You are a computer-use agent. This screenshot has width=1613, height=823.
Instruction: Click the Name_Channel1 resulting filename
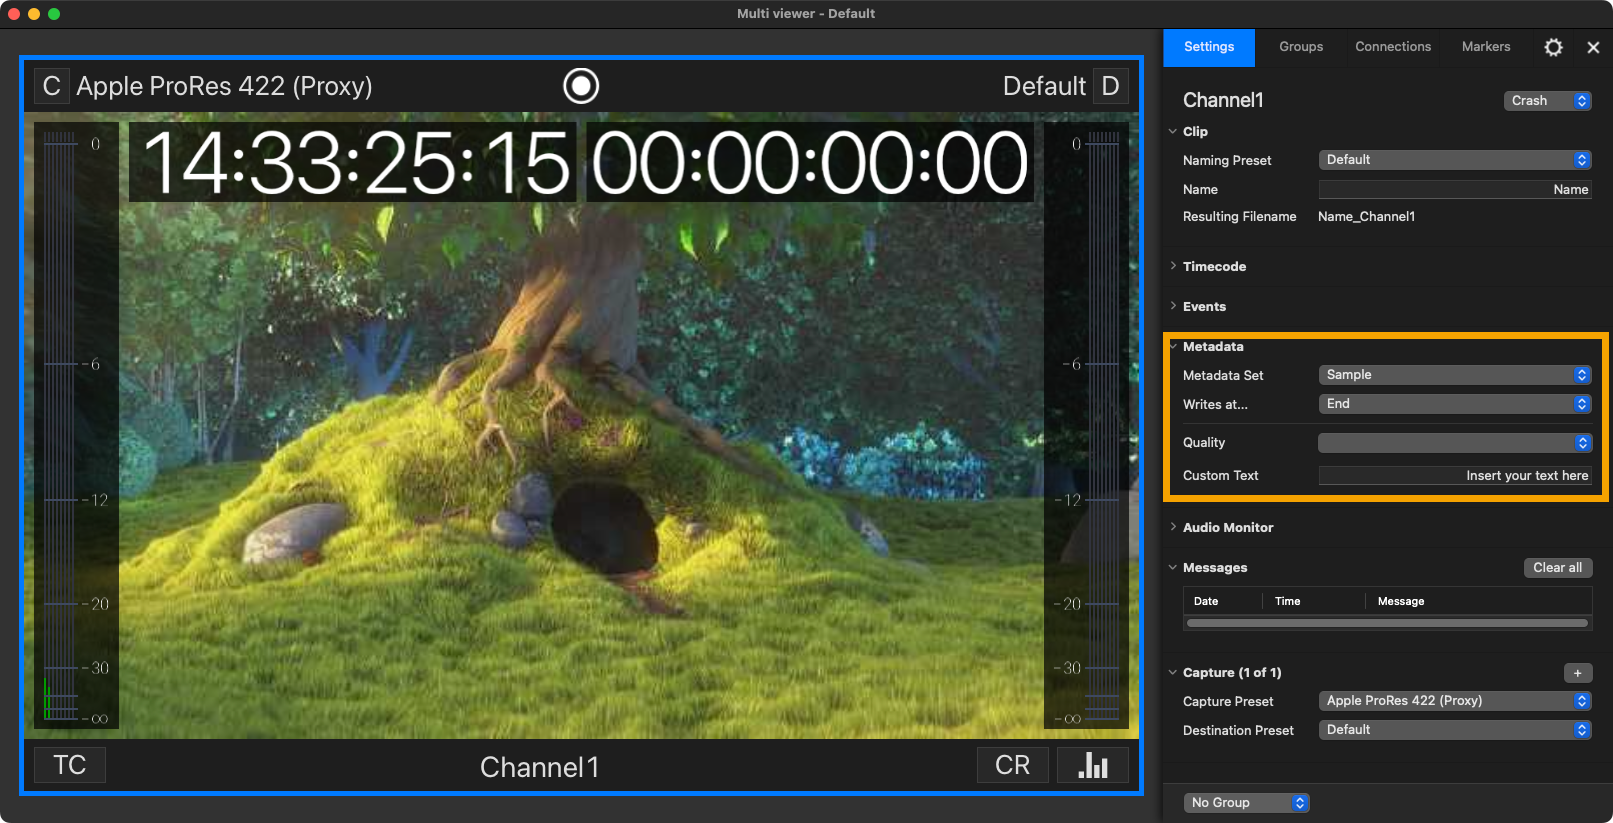[x=1366, y=217]
